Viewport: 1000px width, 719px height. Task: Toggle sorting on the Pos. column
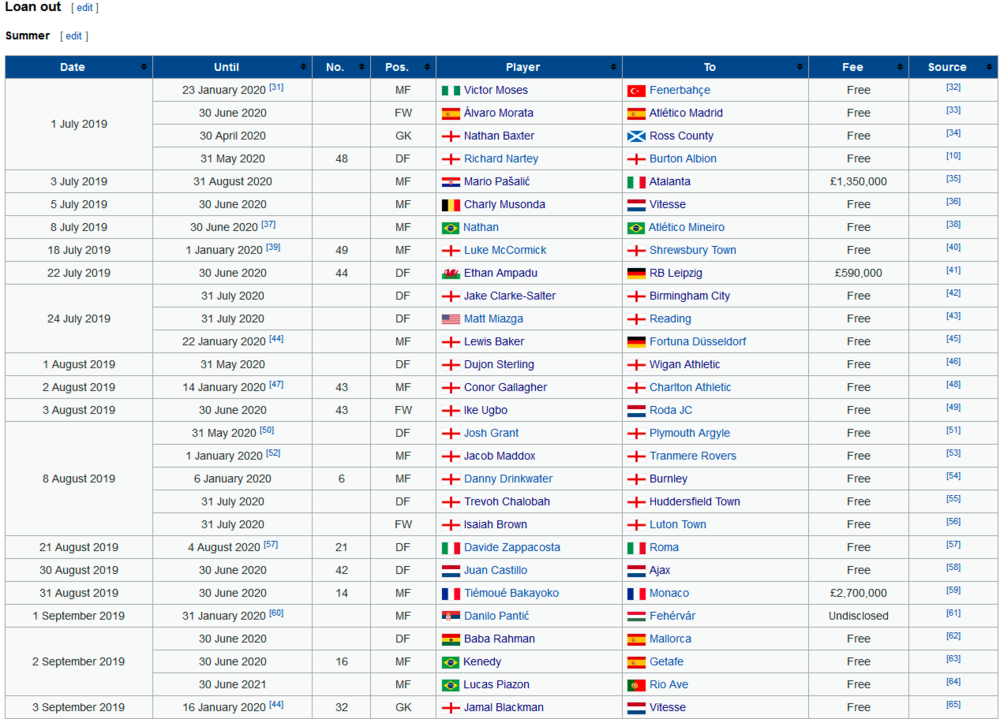[427, 67]
